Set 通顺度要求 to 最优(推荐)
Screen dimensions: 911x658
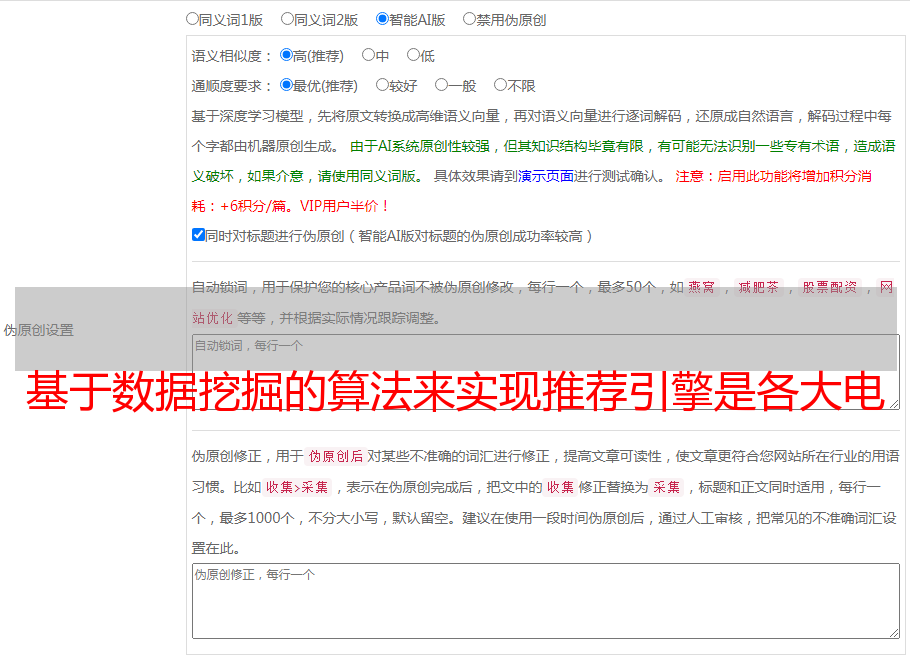point(286,85)
